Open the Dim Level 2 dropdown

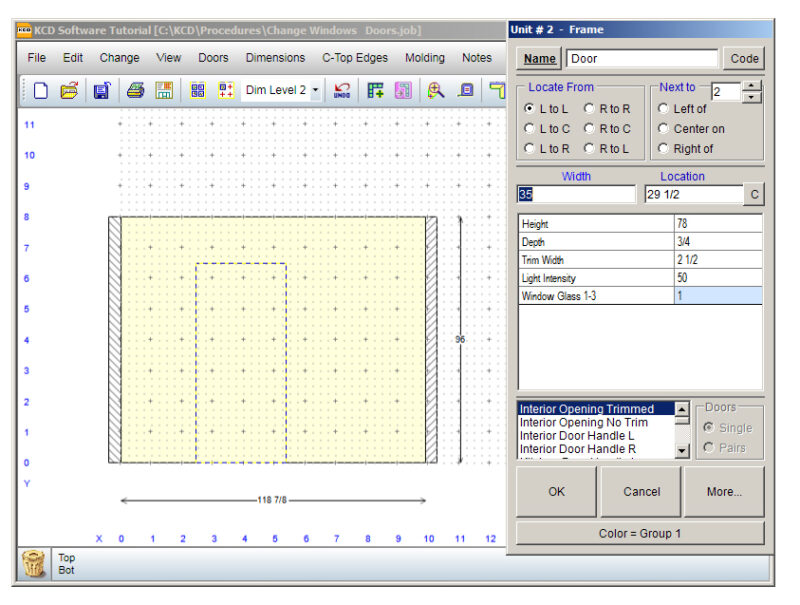point(316,90)
